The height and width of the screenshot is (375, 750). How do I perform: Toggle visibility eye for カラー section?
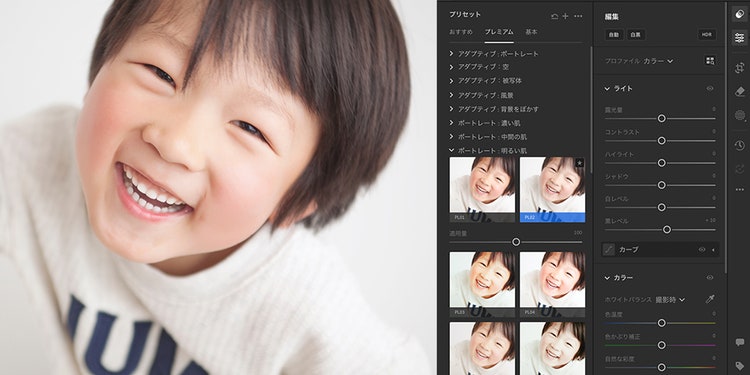pos(710,277)
